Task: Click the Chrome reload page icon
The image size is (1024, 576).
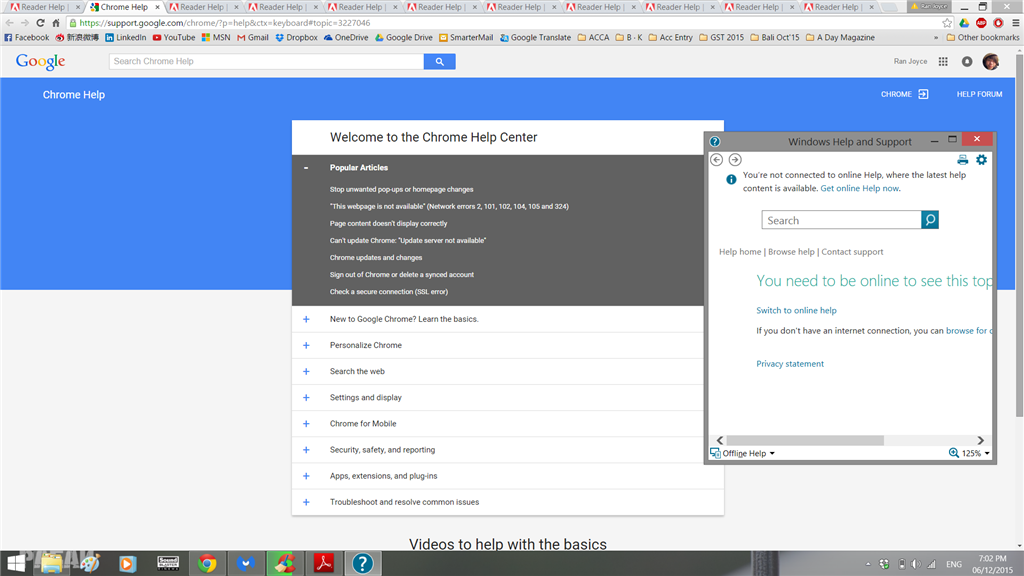Action: (x=40, y=23)
